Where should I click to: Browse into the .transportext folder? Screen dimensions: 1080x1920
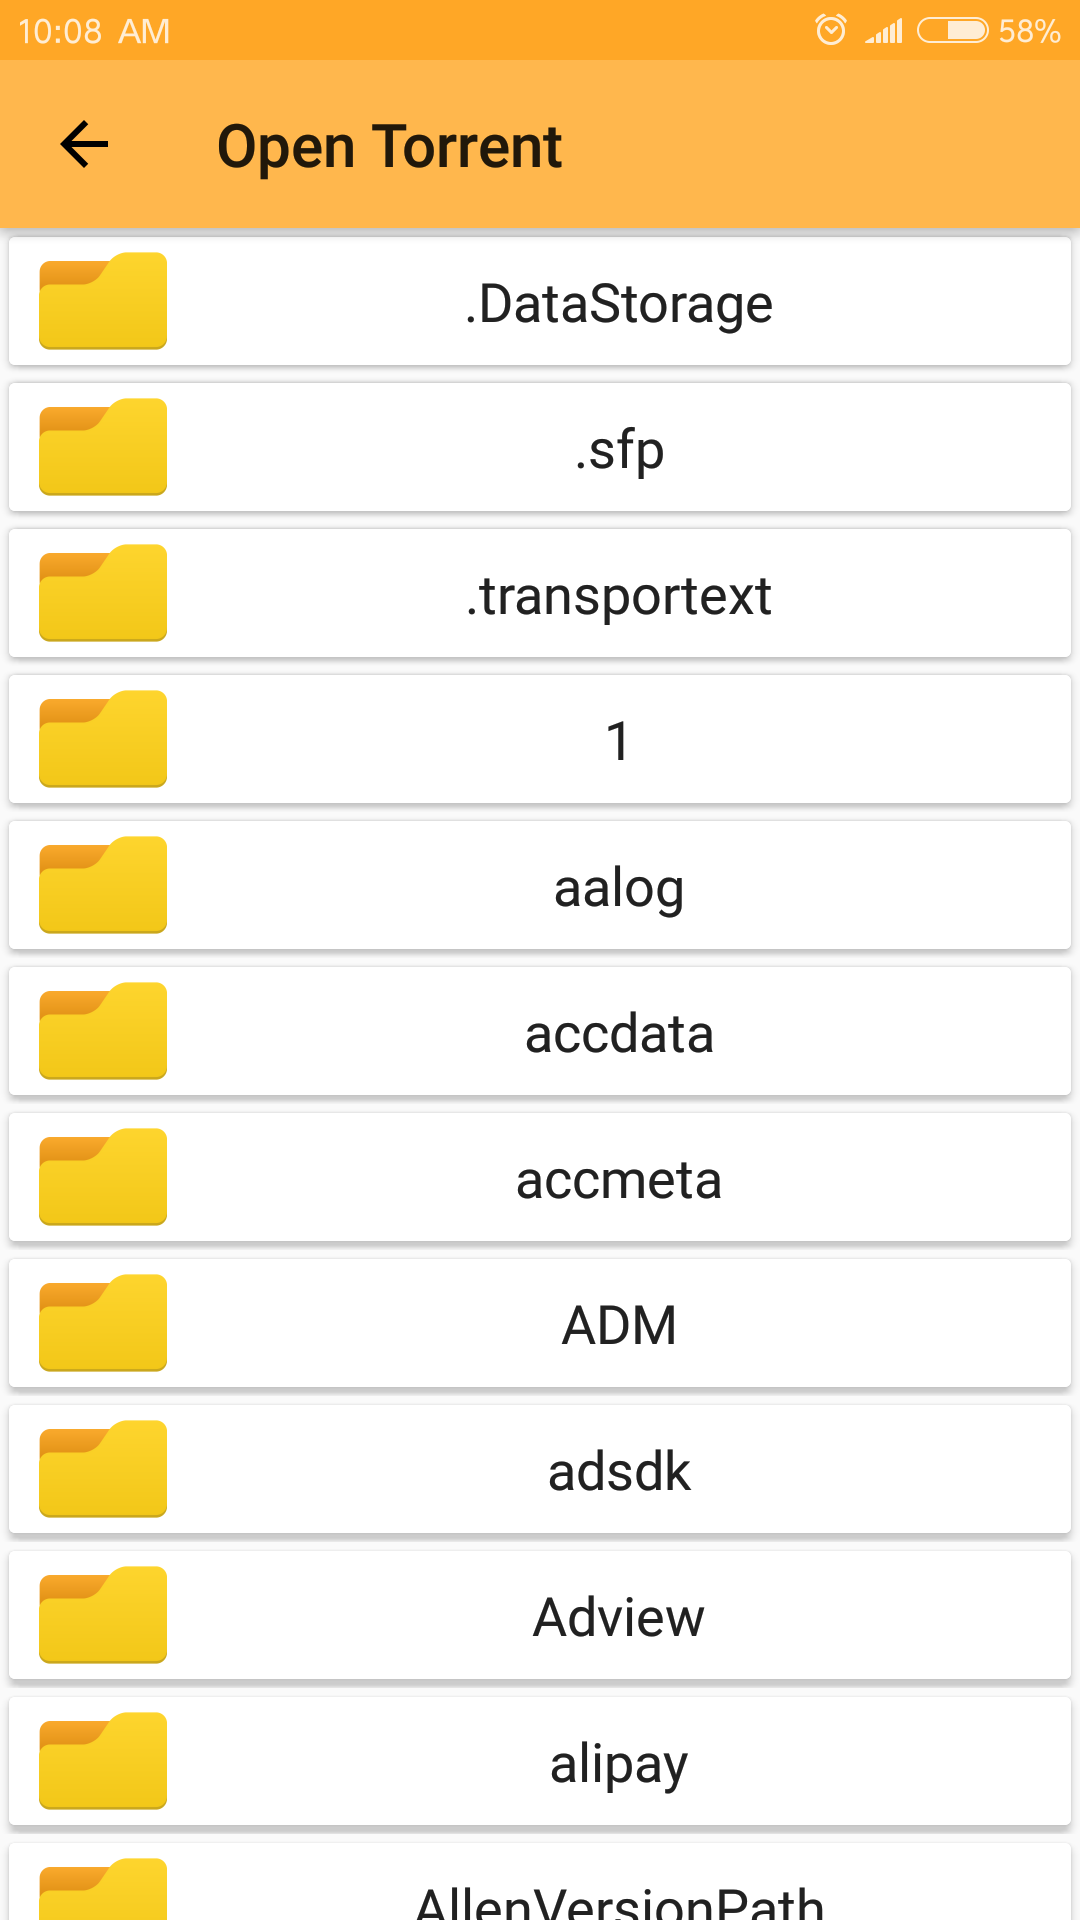pyautogui.click(x=618, y=595)
